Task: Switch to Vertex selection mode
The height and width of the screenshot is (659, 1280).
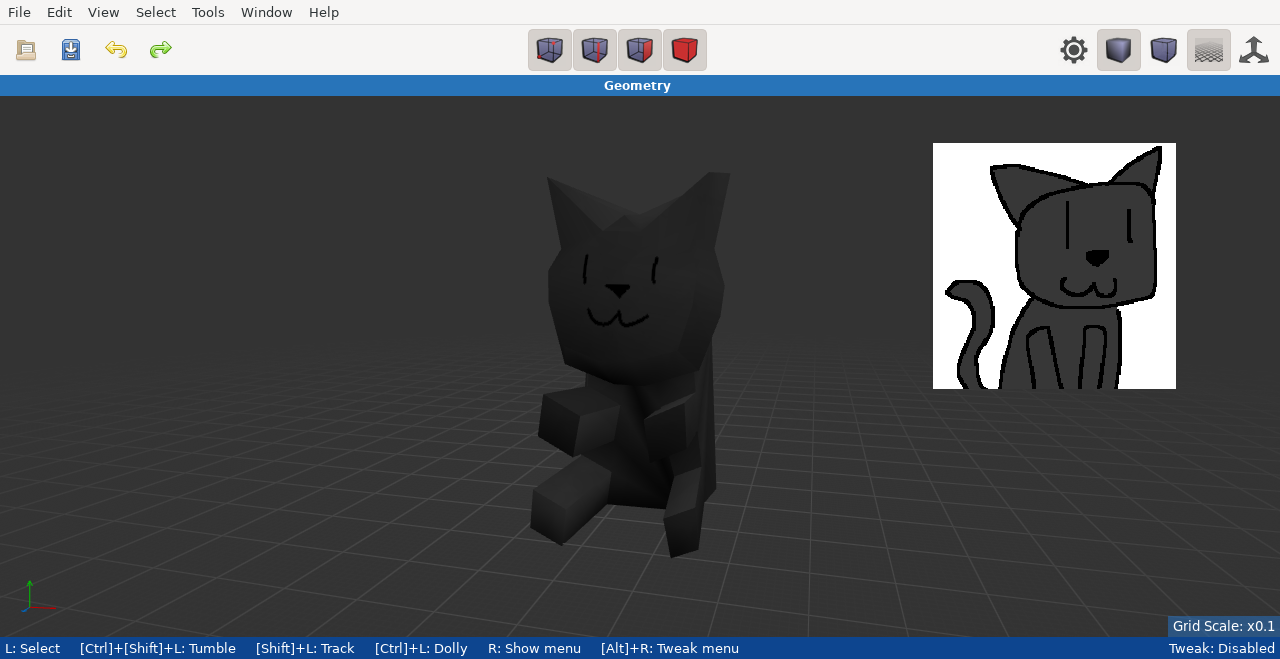Action: coord(550,50)
